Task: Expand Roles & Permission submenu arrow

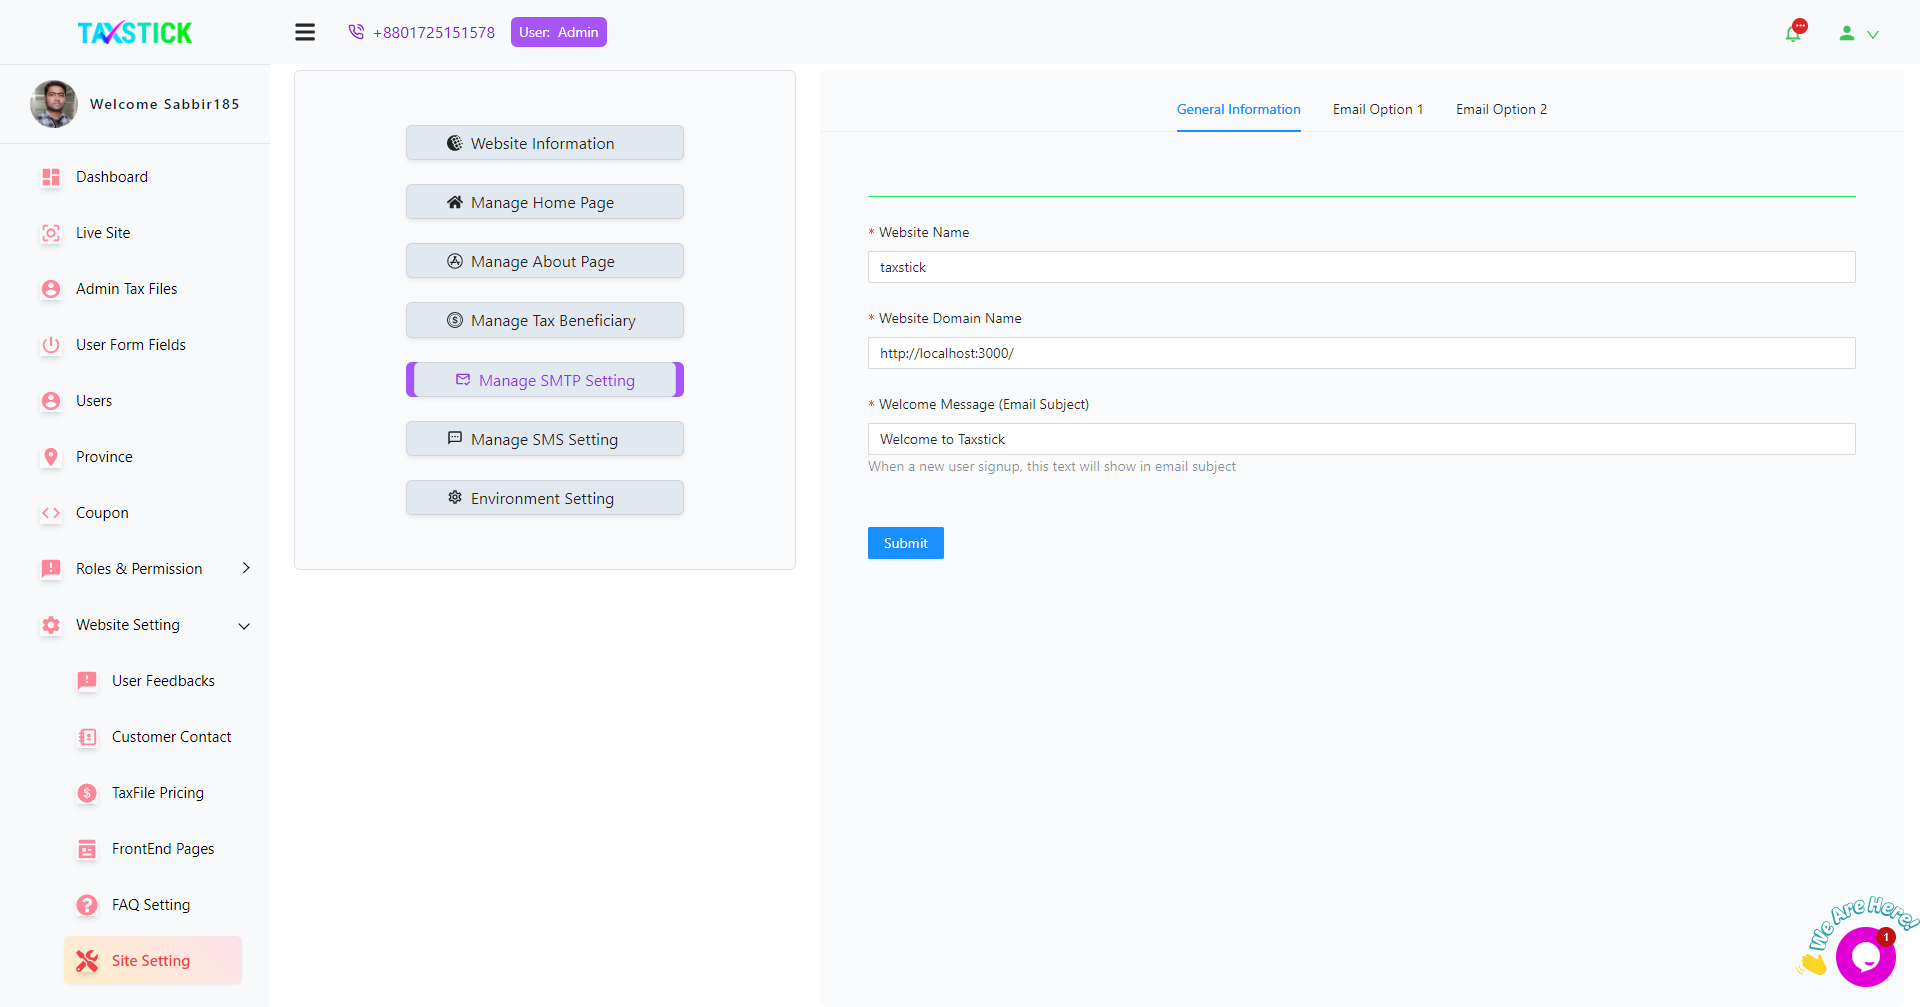Action: [246, 568]
